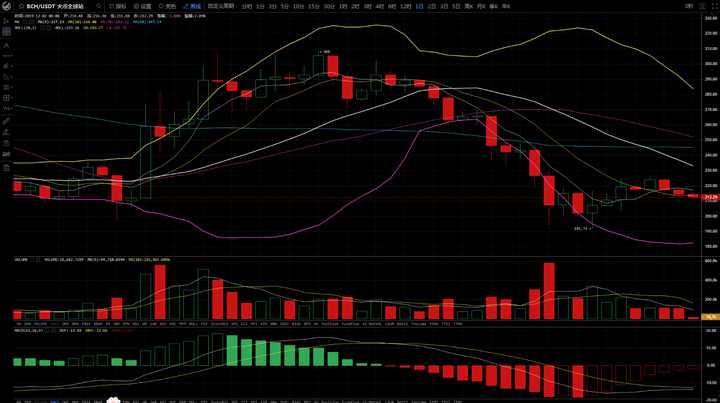Choose RSI in the volume indicator row
The image size is (720, 403).
(136, 324)
